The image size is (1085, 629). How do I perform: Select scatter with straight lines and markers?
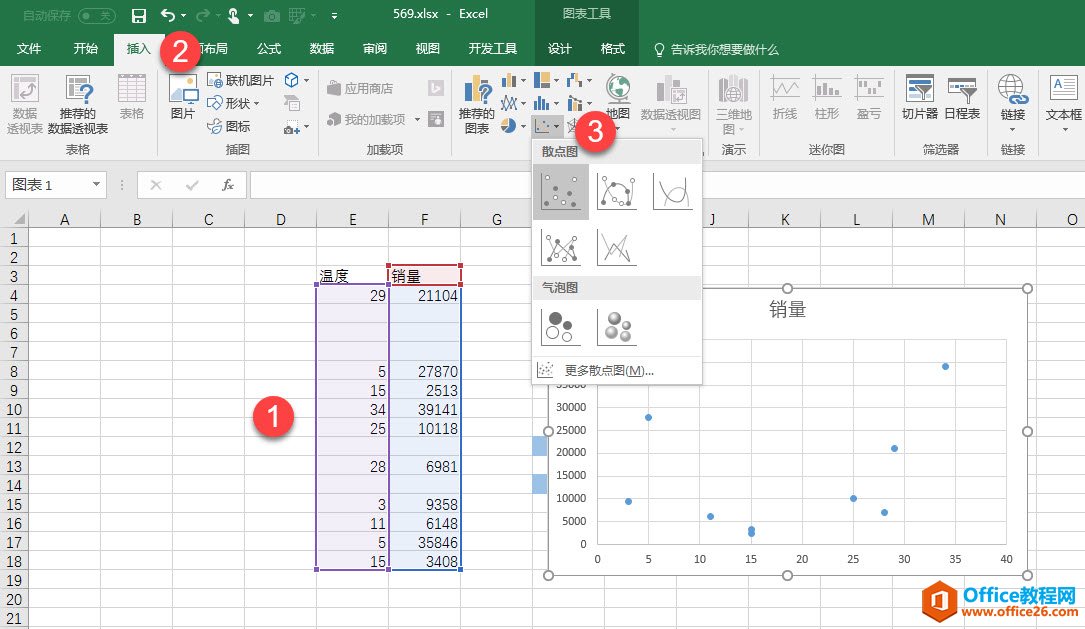tap(560, 247)
